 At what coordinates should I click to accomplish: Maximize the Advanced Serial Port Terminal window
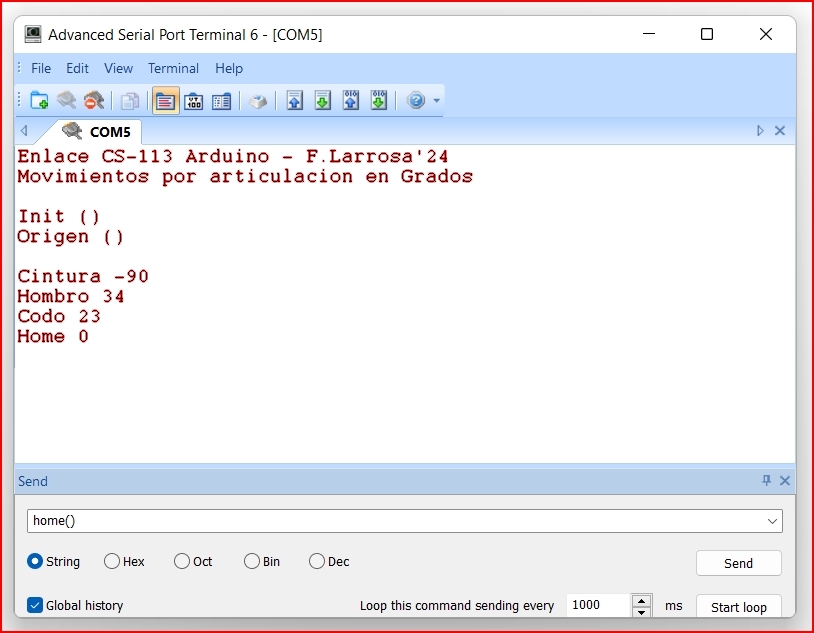707,34
